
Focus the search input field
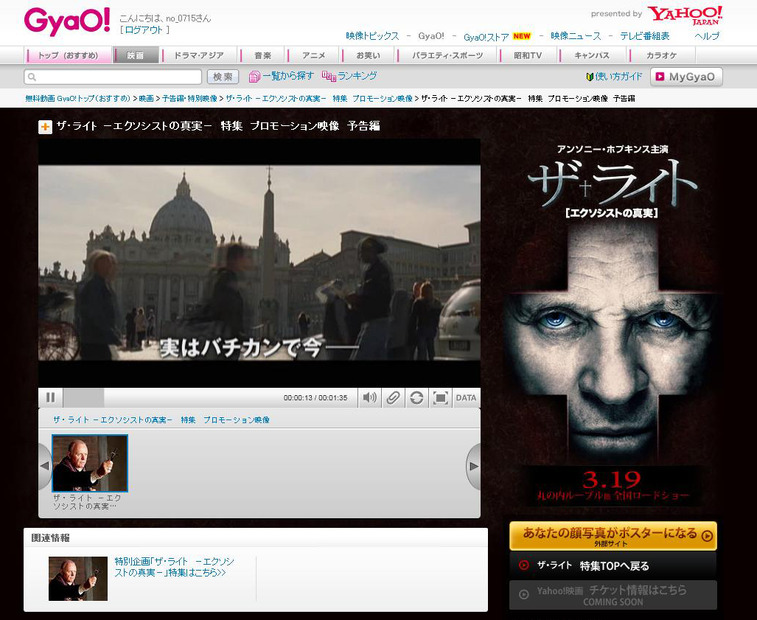pos(113,77)
